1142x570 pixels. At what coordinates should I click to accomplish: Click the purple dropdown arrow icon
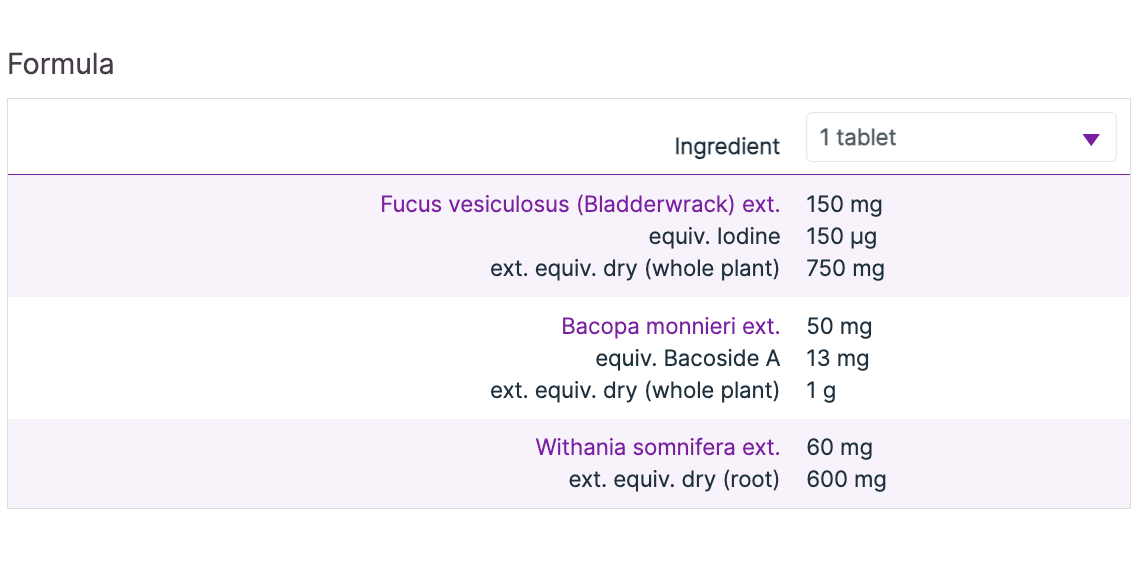point(1091,139)
